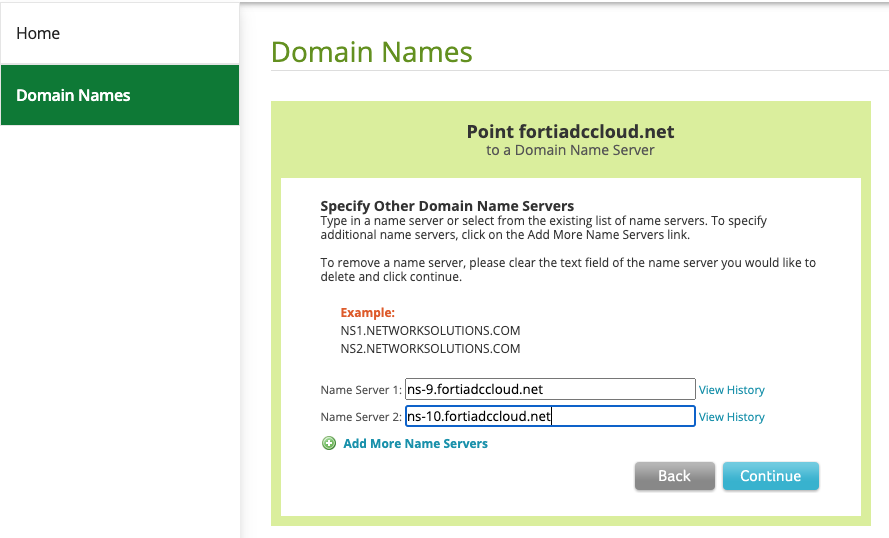Click the orange Example label
Image resolution: width=889 pixels, height=538 pixels.
(367, 312)
